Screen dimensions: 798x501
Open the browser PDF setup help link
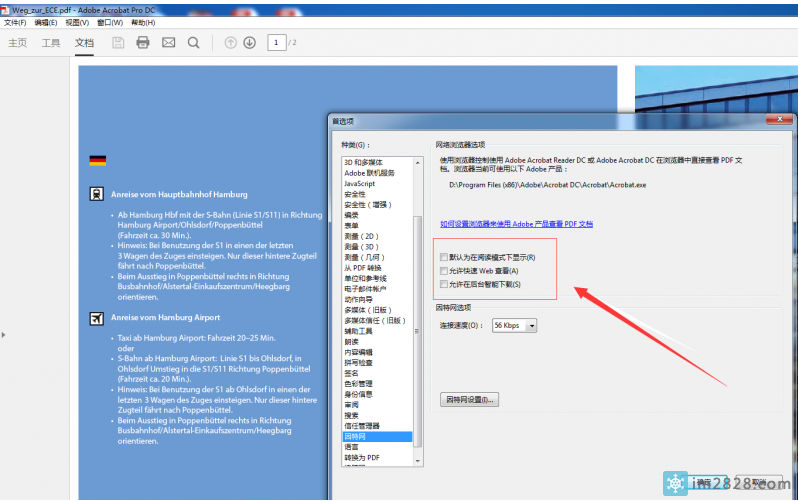(516, 224)
